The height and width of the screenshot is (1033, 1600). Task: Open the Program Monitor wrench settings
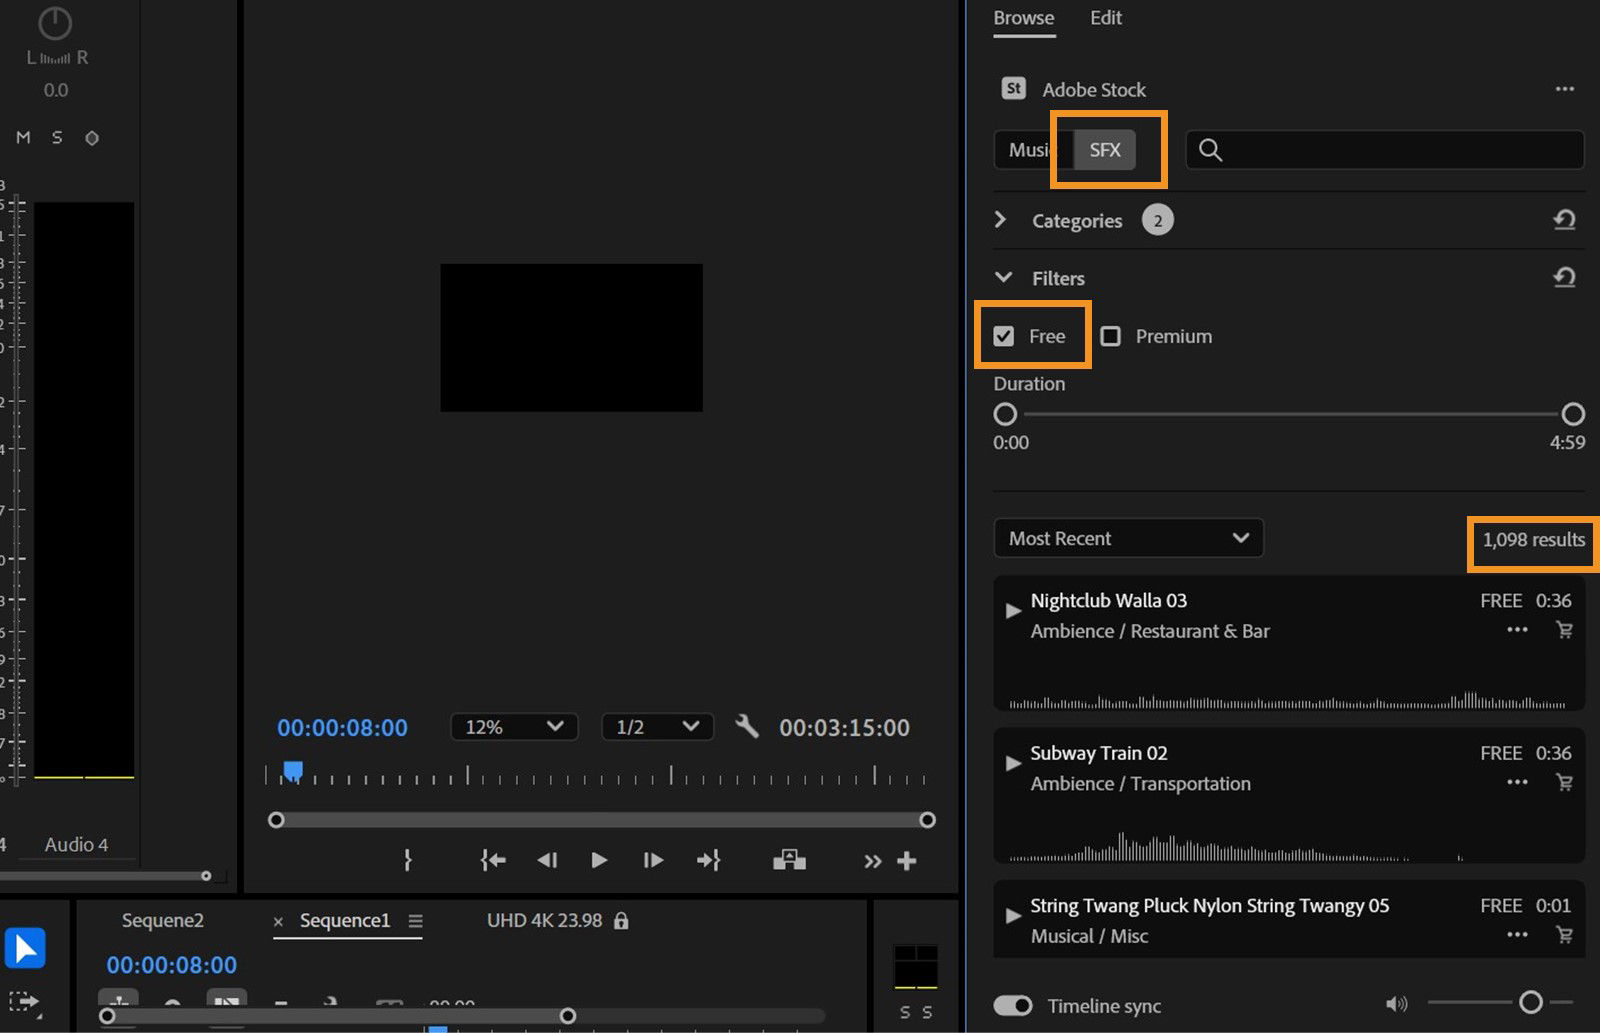(x=747, y=726)
